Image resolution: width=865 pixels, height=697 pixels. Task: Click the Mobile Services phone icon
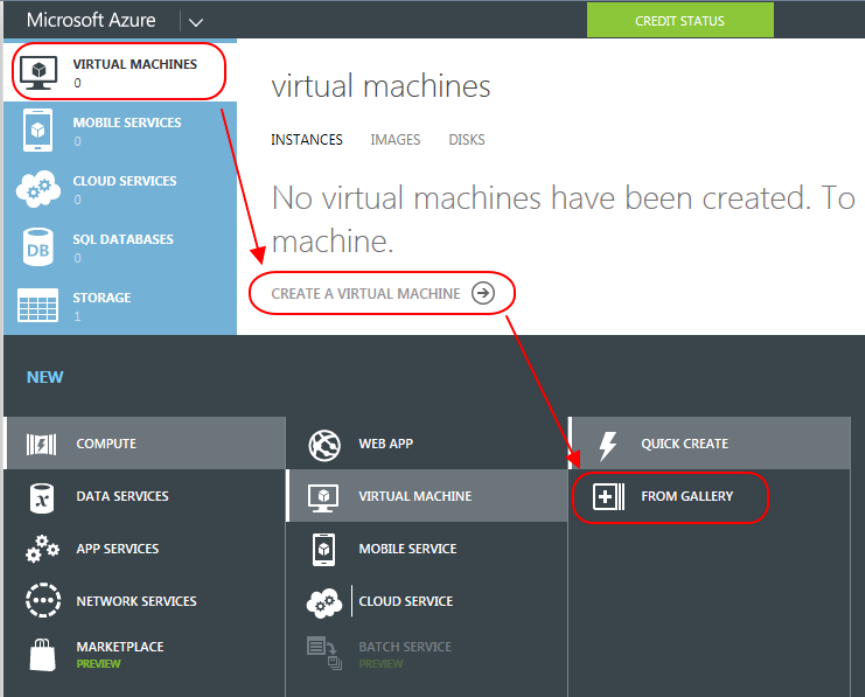(x=38, y=130)
